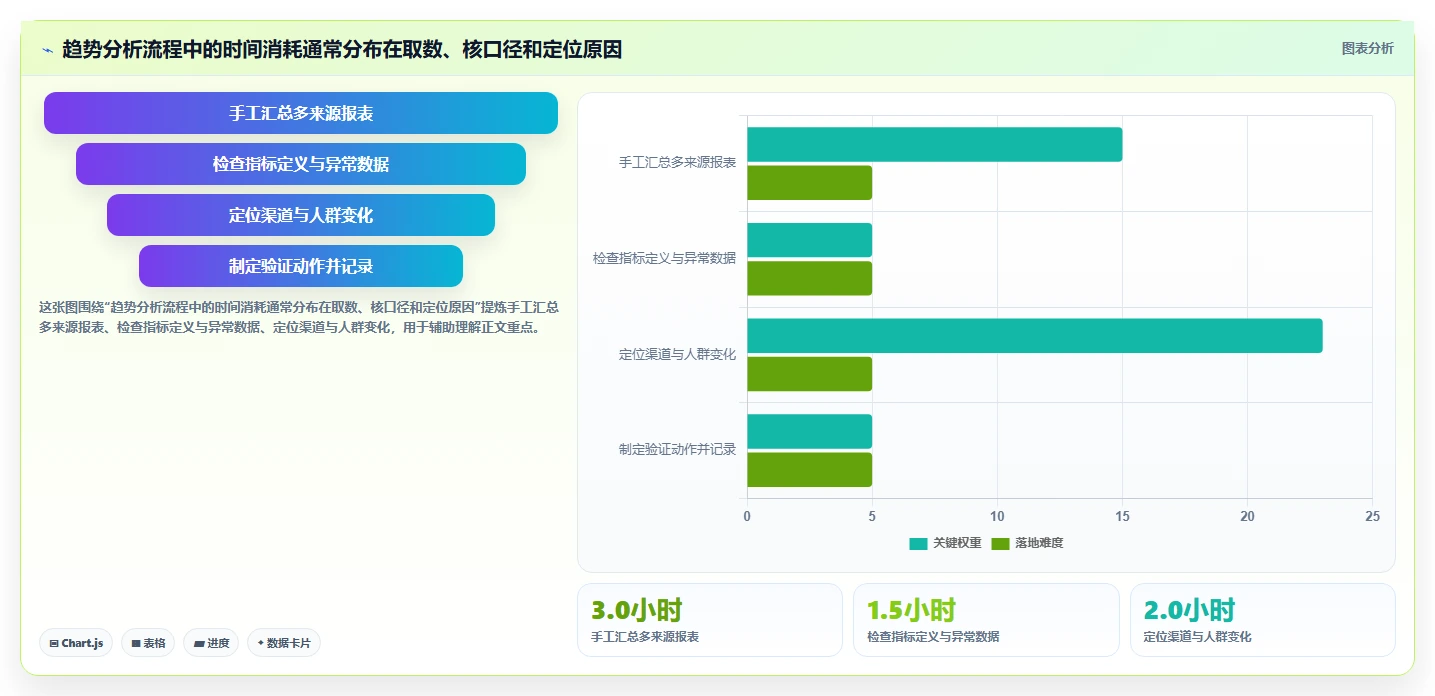Click the x-axis tick value 5
The image size is (1435, 696).
(872, 516)
